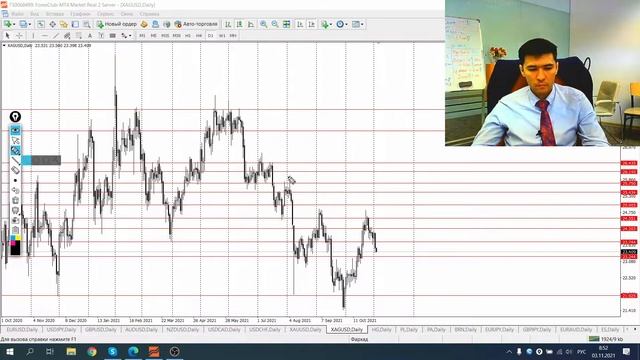This screenshot has width=640, height=360.
Task: Switch chart to bar chart mode
Action: (x=228, y=24)
